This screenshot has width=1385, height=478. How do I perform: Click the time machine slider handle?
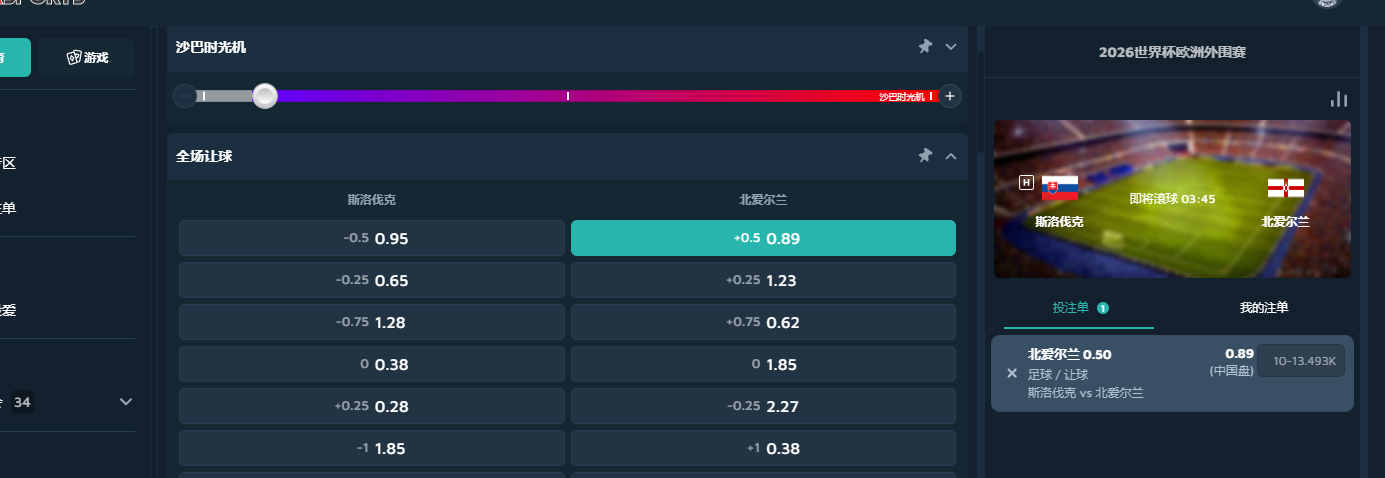[x=265, y=96]
